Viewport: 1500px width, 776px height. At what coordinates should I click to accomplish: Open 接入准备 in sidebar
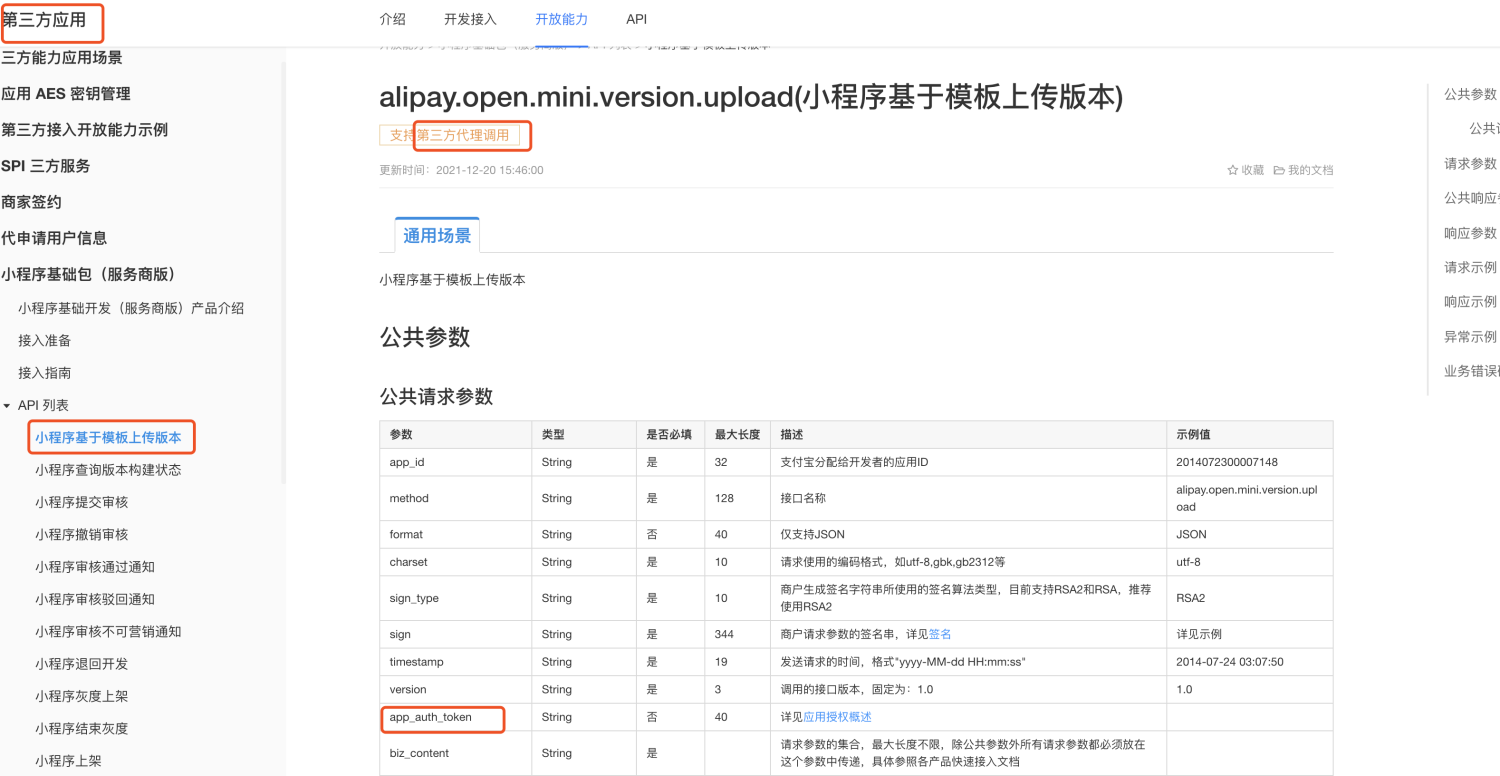coord(44,340)
